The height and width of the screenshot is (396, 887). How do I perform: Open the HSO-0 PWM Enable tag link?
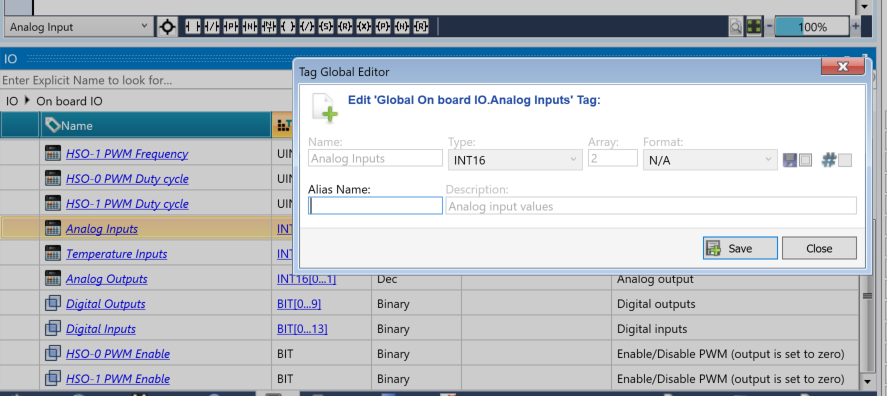tap(118, 354)
